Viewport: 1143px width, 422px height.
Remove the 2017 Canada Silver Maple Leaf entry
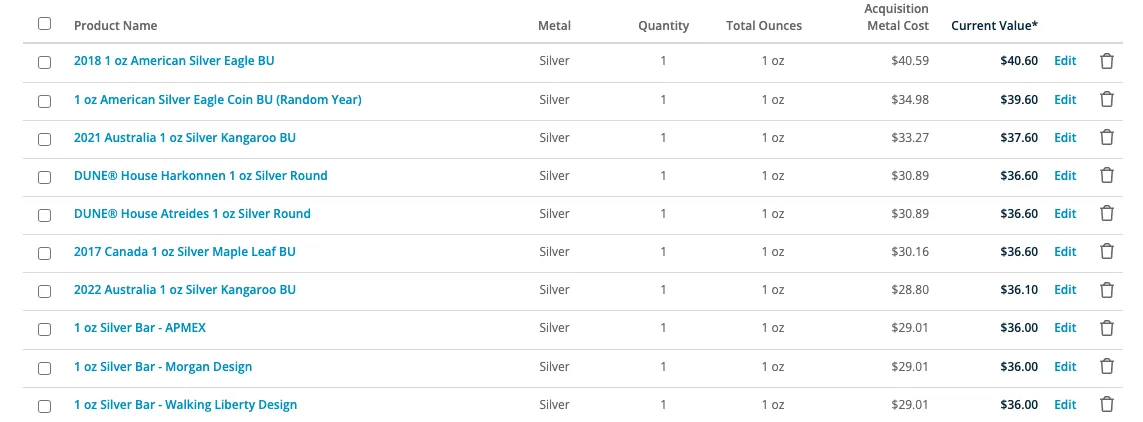[1107, 251]
